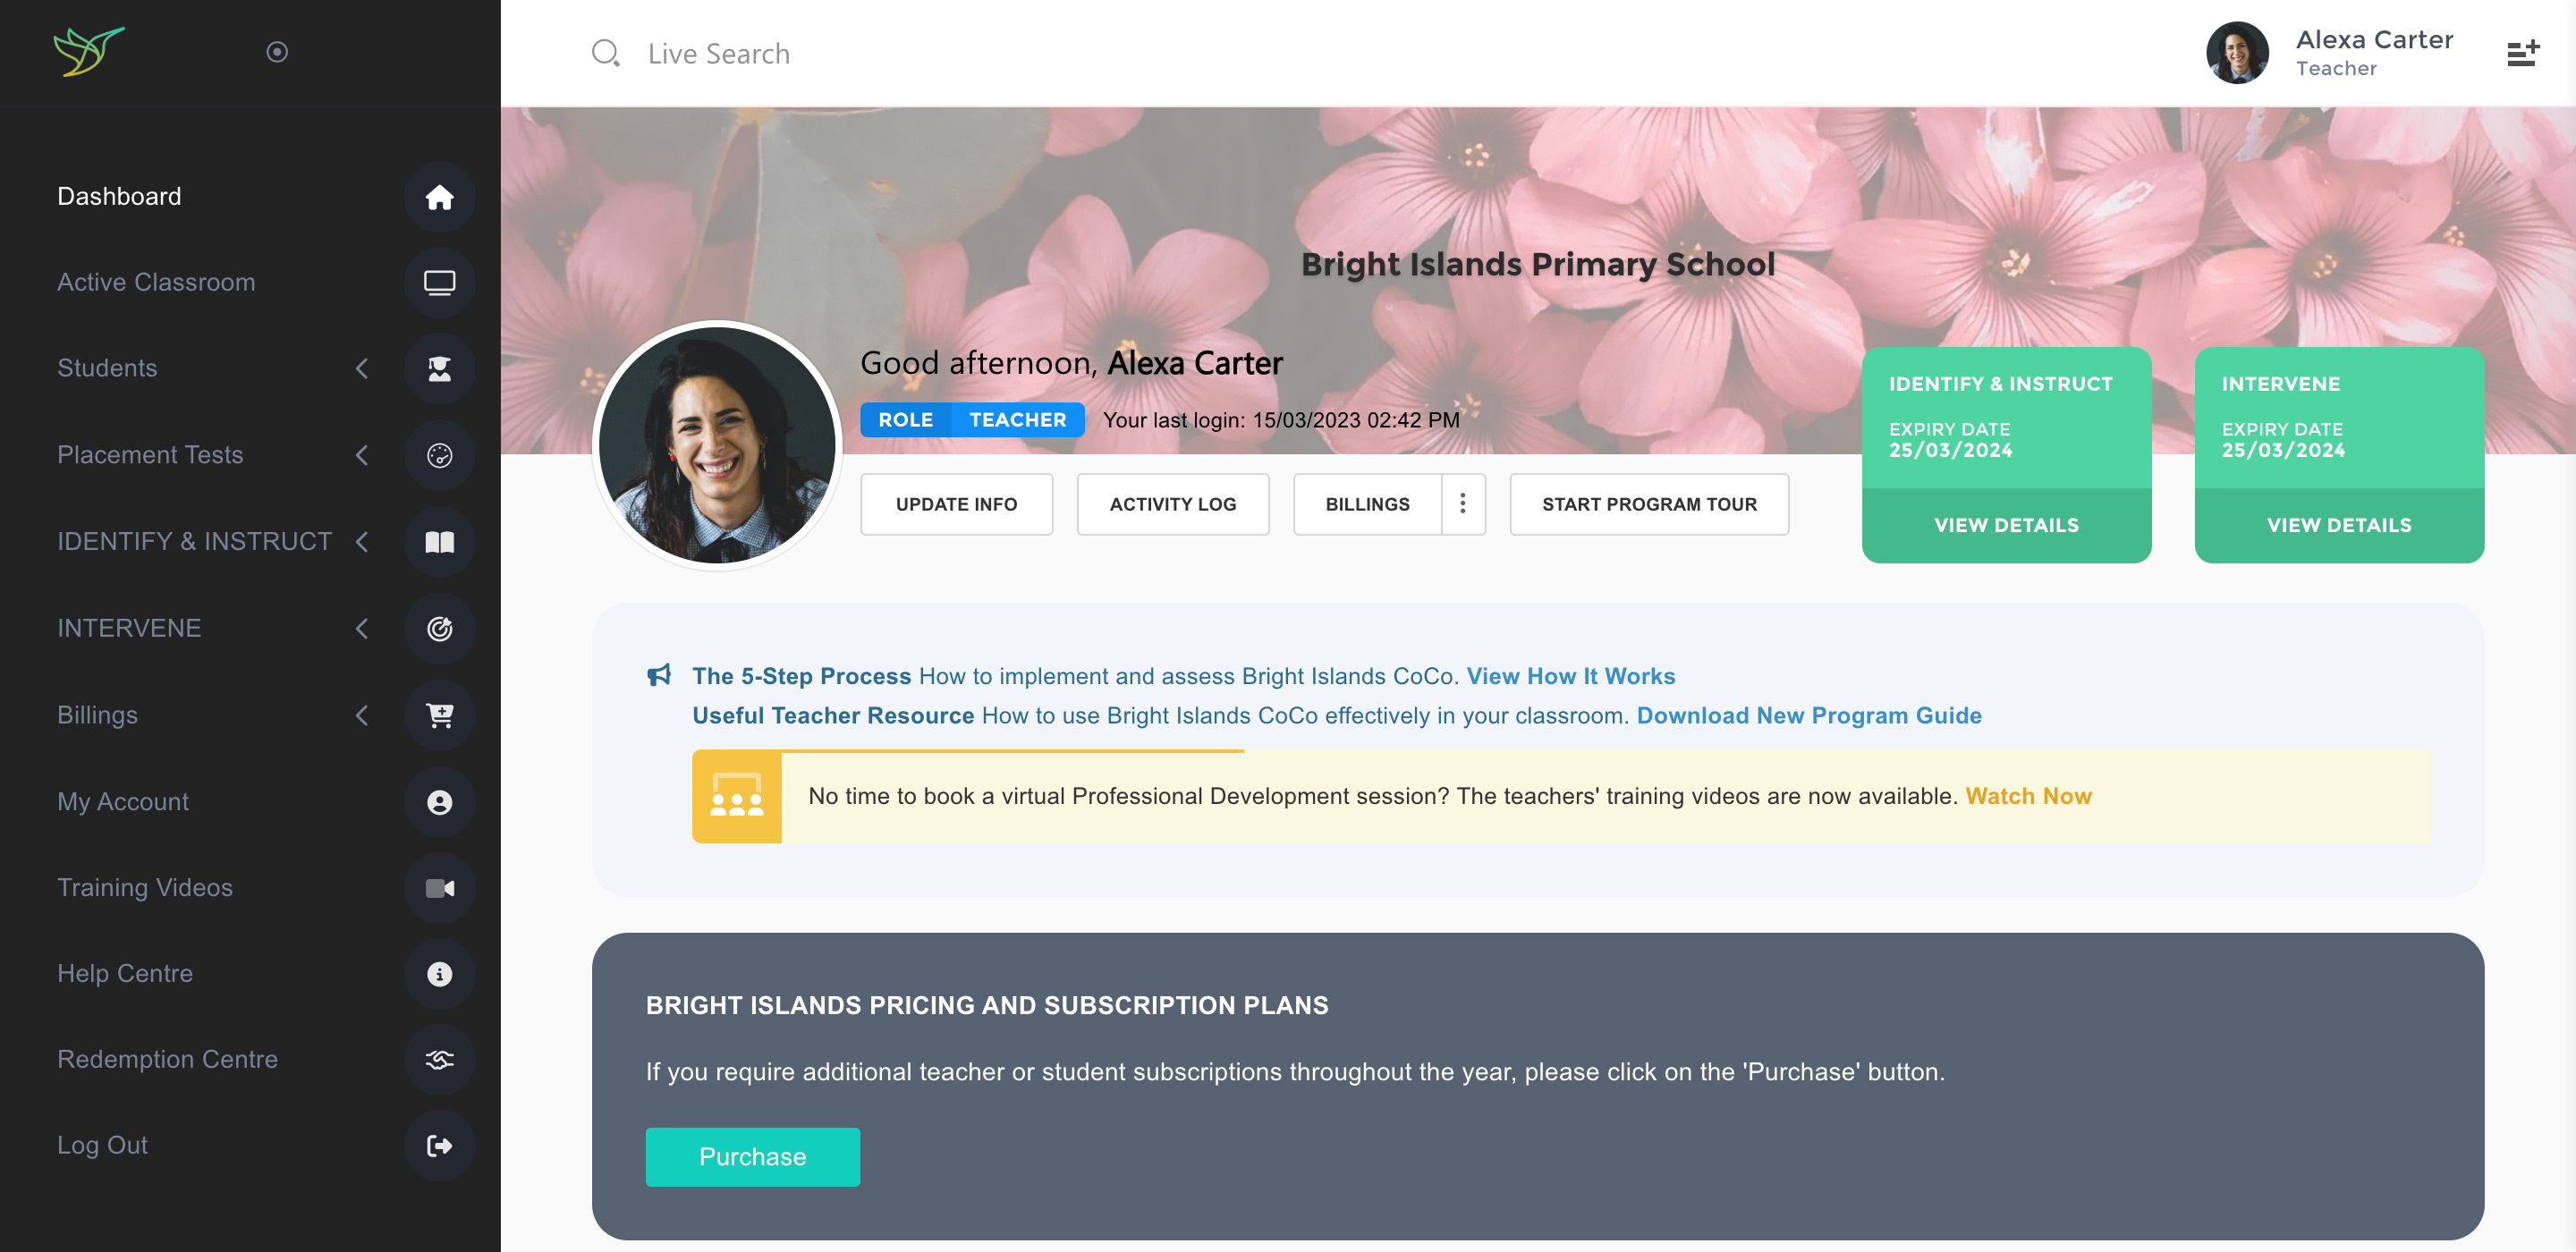Image resolution: width=2576 pixels, height=1252 pixels.
Task: Open Billings three-dot dropdown
Action: [1462, 504]
